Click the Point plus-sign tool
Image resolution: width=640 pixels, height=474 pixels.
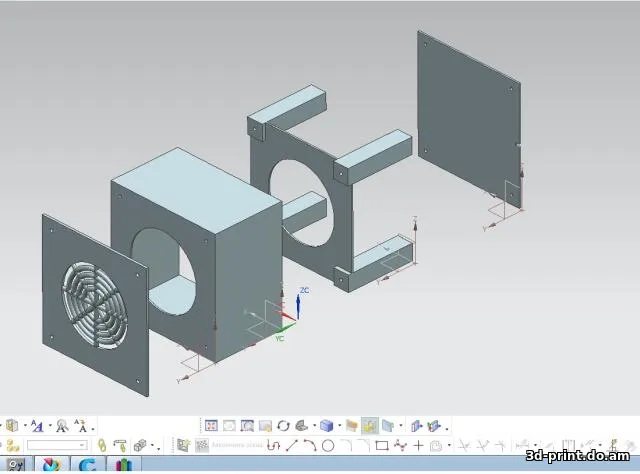(x=418, y=445)
